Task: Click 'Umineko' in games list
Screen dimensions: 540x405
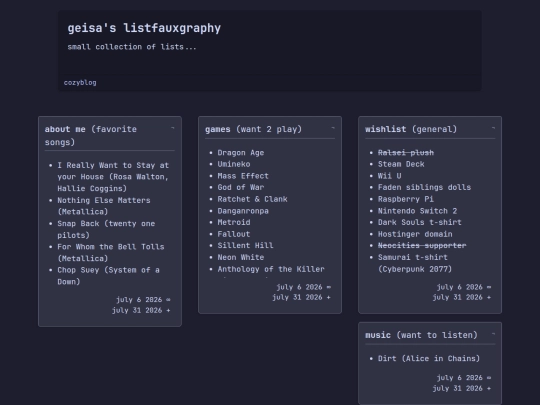Action: (x=234, y=164)
